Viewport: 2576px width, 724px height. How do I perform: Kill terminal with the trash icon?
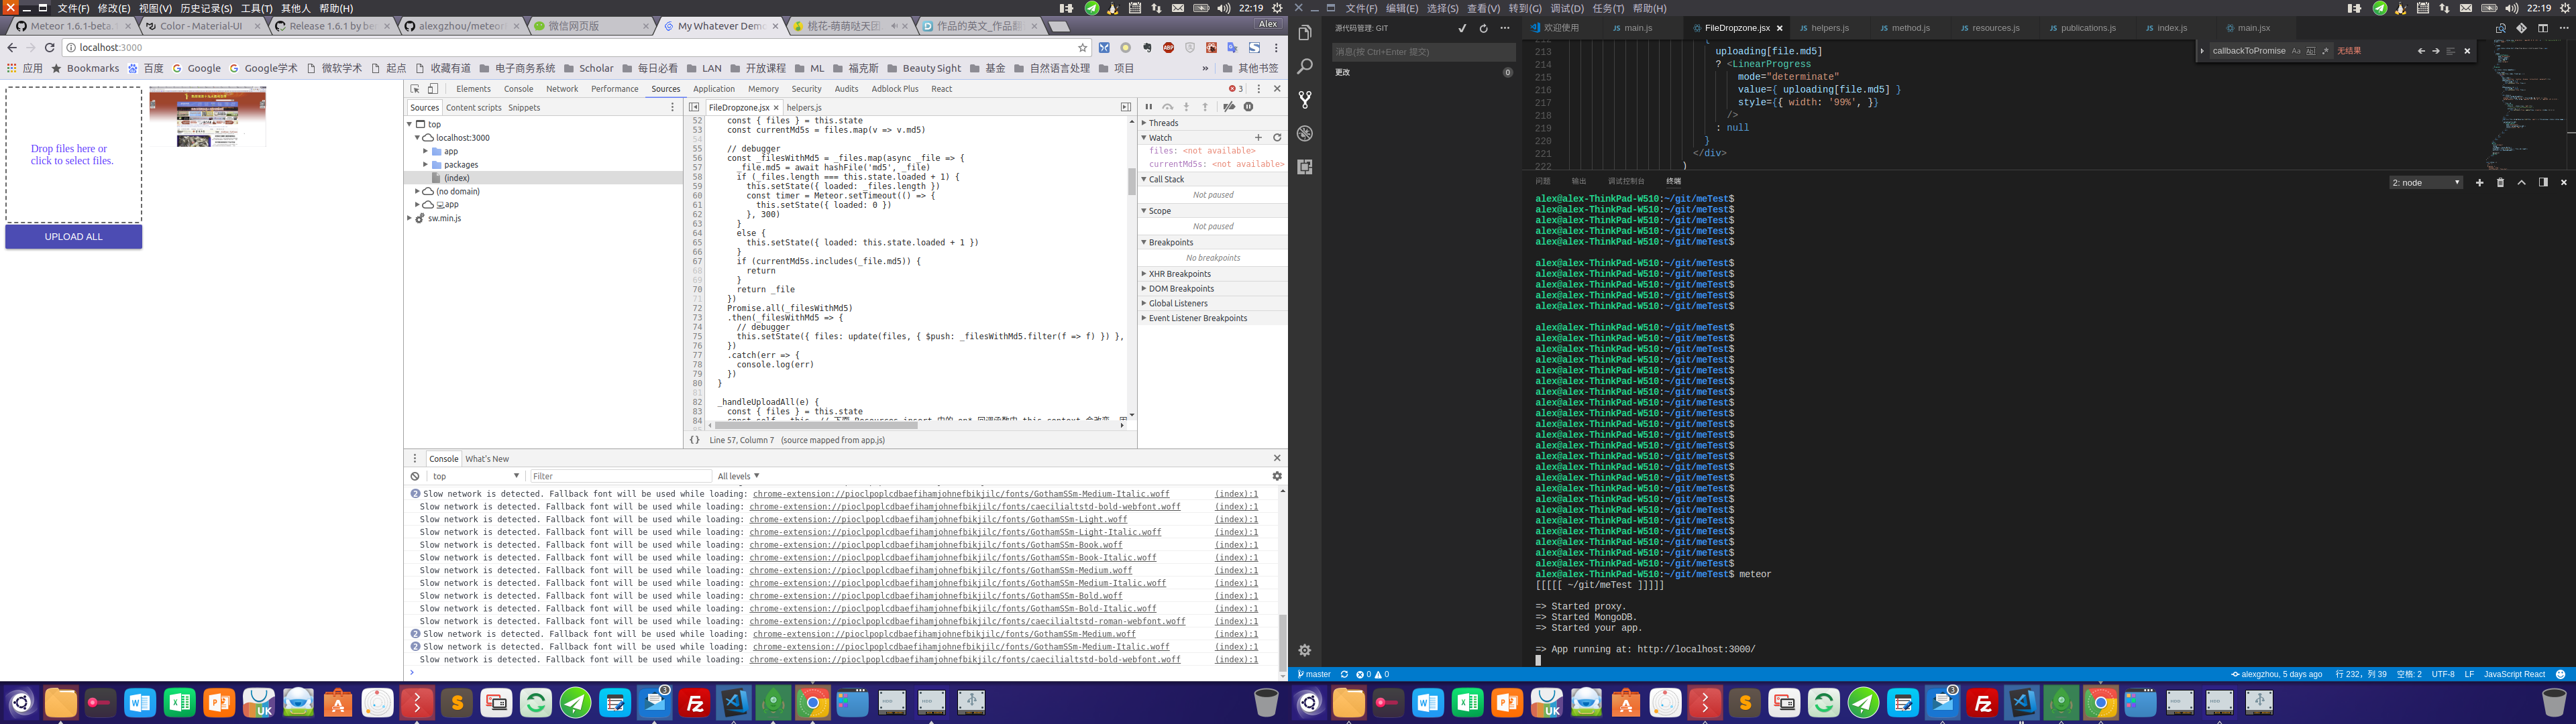point(2500,182)
